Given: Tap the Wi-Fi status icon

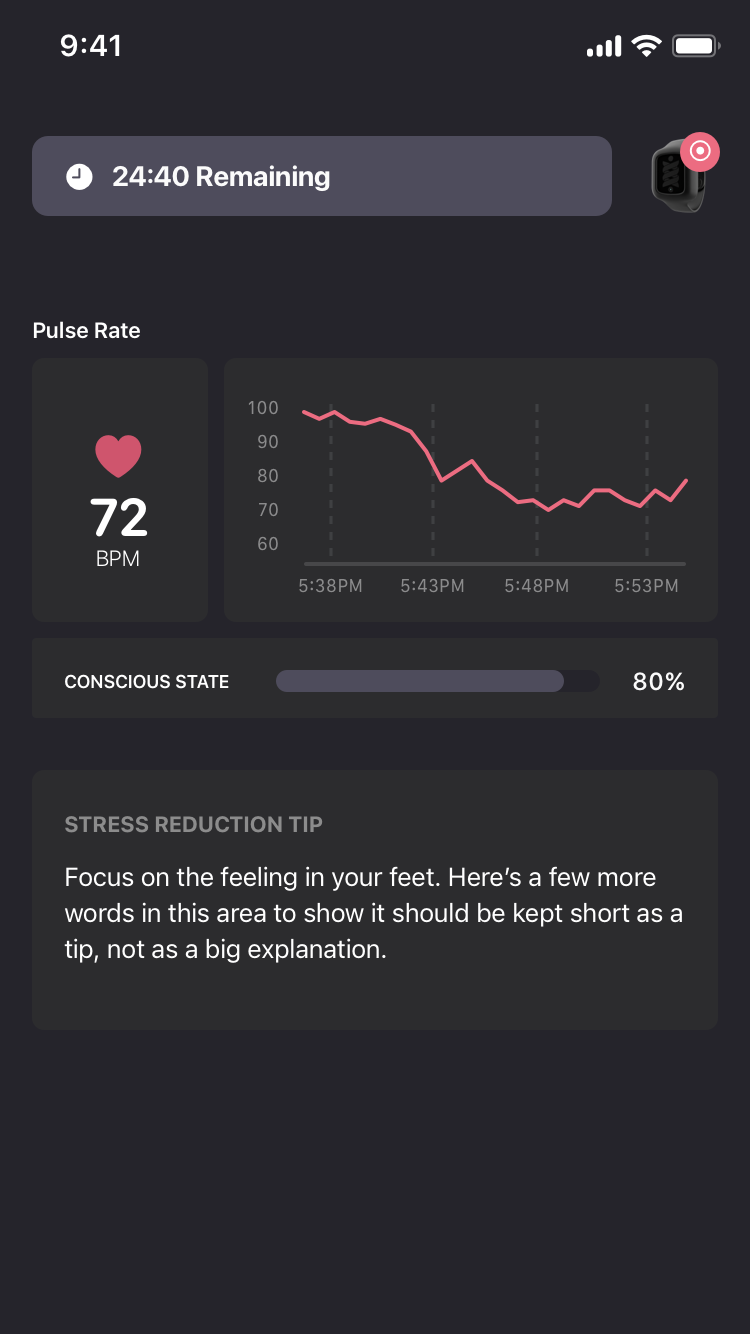Looking at the screenshot, I should [647, 46].
